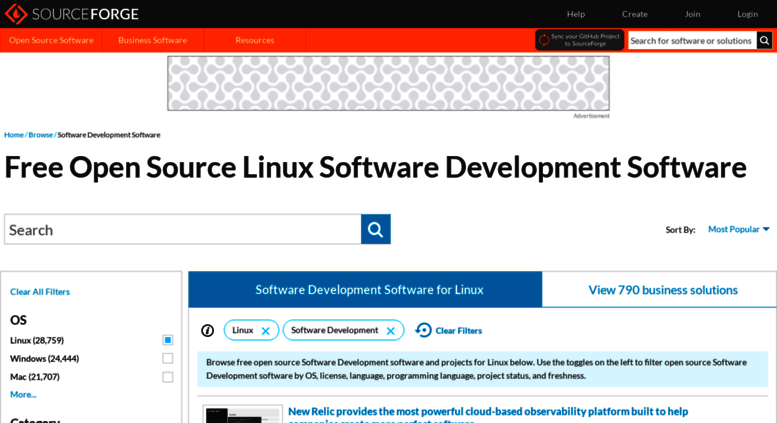The height and width of the screenshot is (423, 777).
Task: Click the advertisement banner
Action: [388, 83]
